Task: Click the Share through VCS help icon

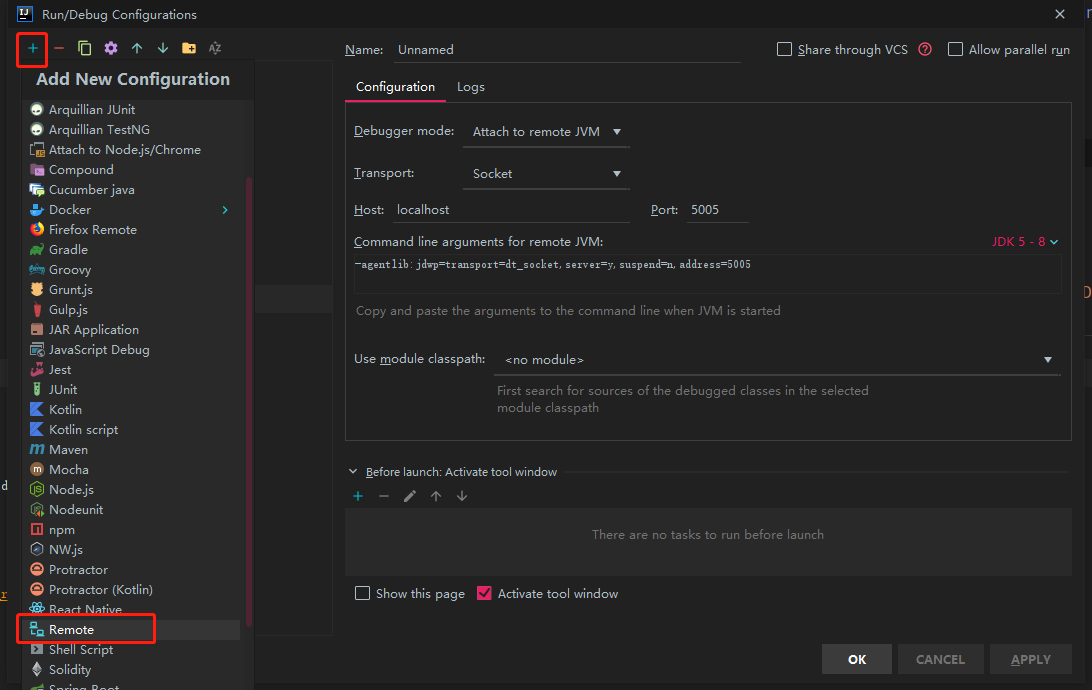Action: (925, 49)
